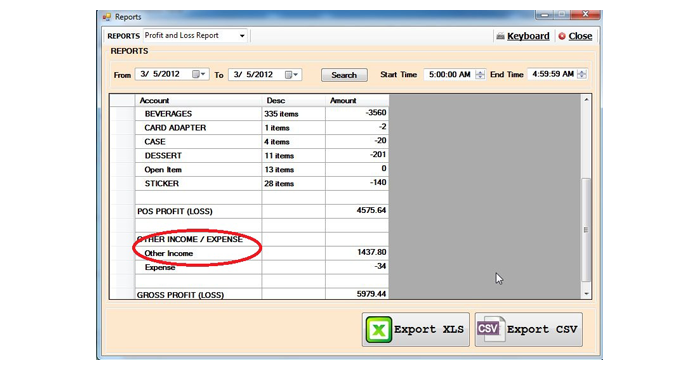Click the Start Time input field

450,75
